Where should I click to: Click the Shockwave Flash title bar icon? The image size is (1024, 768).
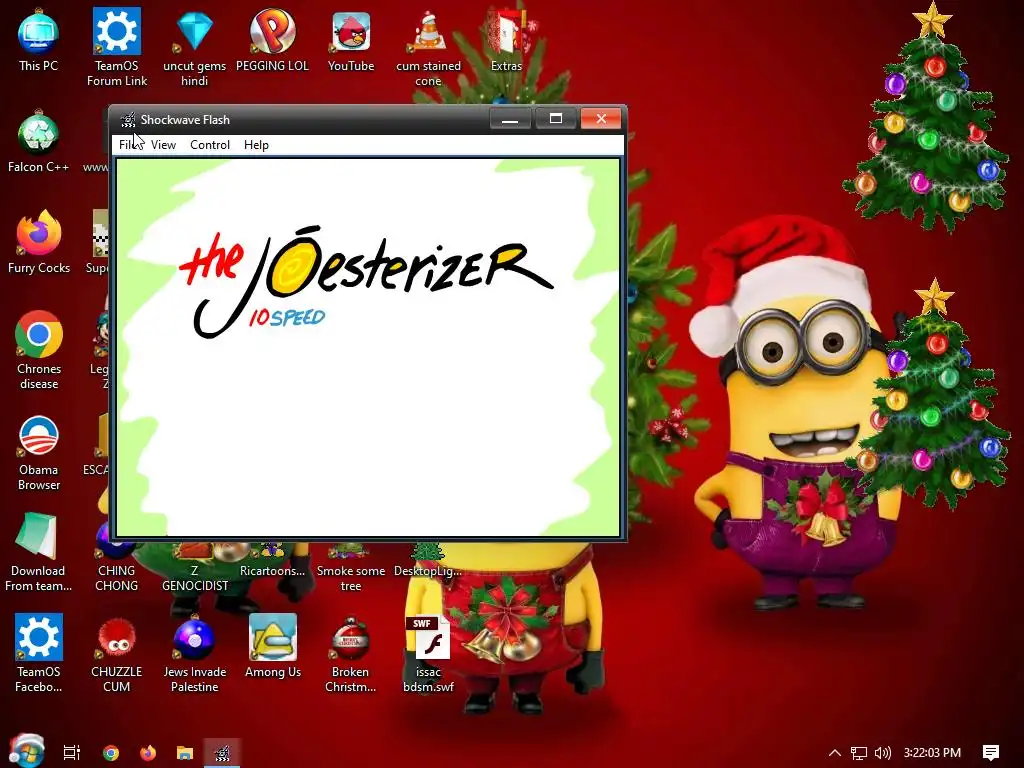pos(127,120)
